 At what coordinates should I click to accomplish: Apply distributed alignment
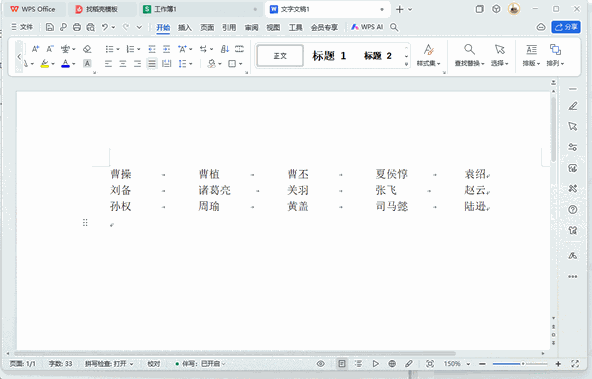(166, 64)
